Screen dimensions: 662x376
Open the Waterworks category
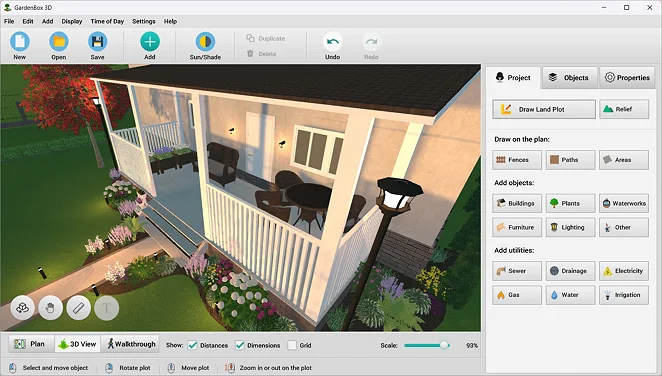624,203
